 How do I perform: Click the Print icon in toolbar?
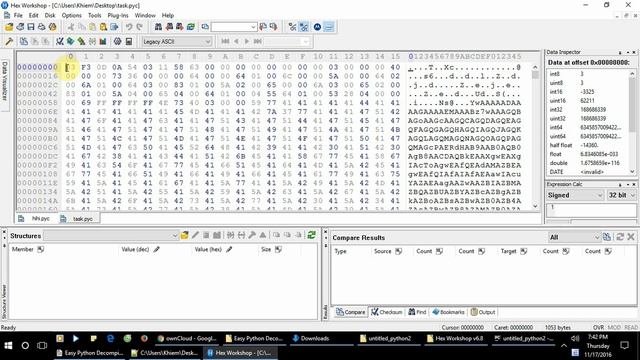click(x=42, y=27)
